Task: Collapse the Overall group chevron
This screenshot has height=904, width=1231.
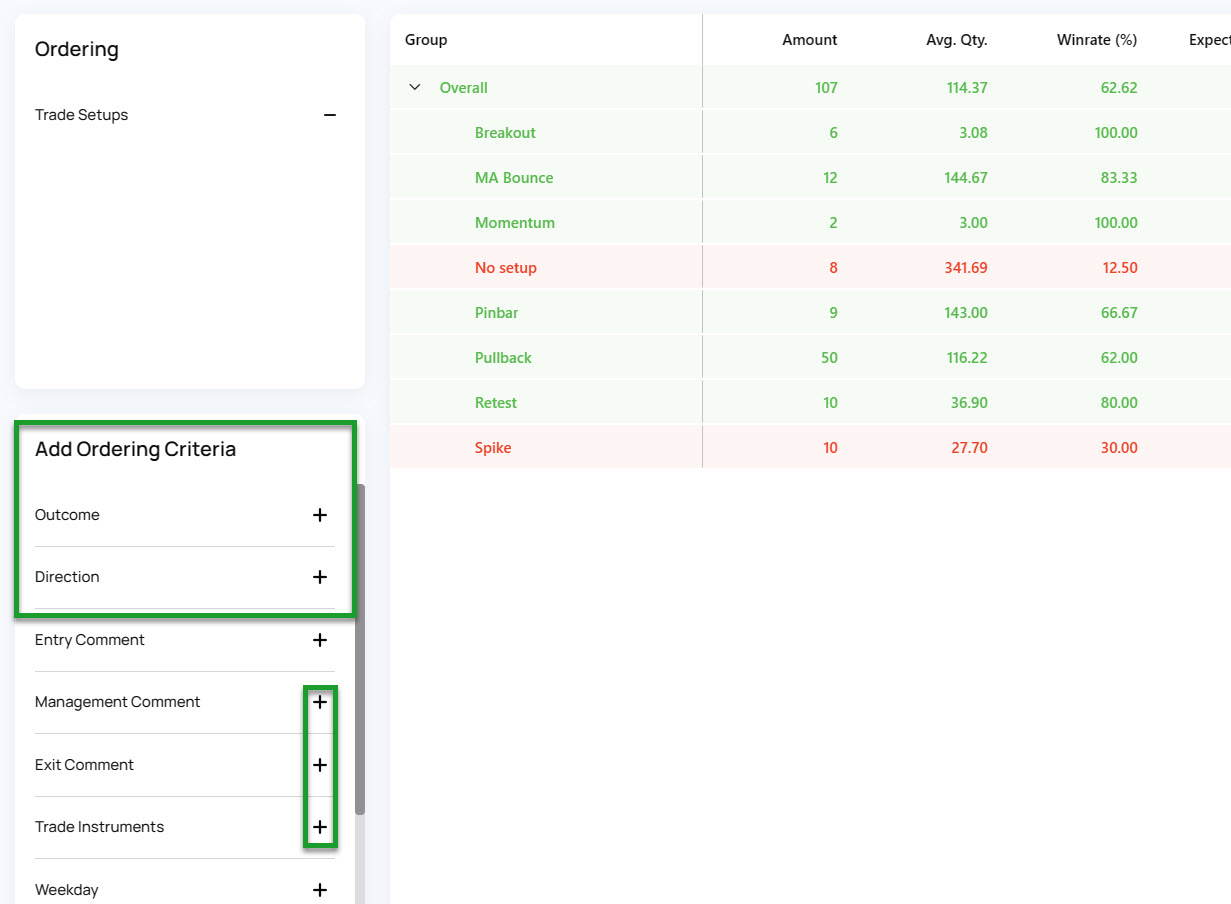Action: point(415,88)
